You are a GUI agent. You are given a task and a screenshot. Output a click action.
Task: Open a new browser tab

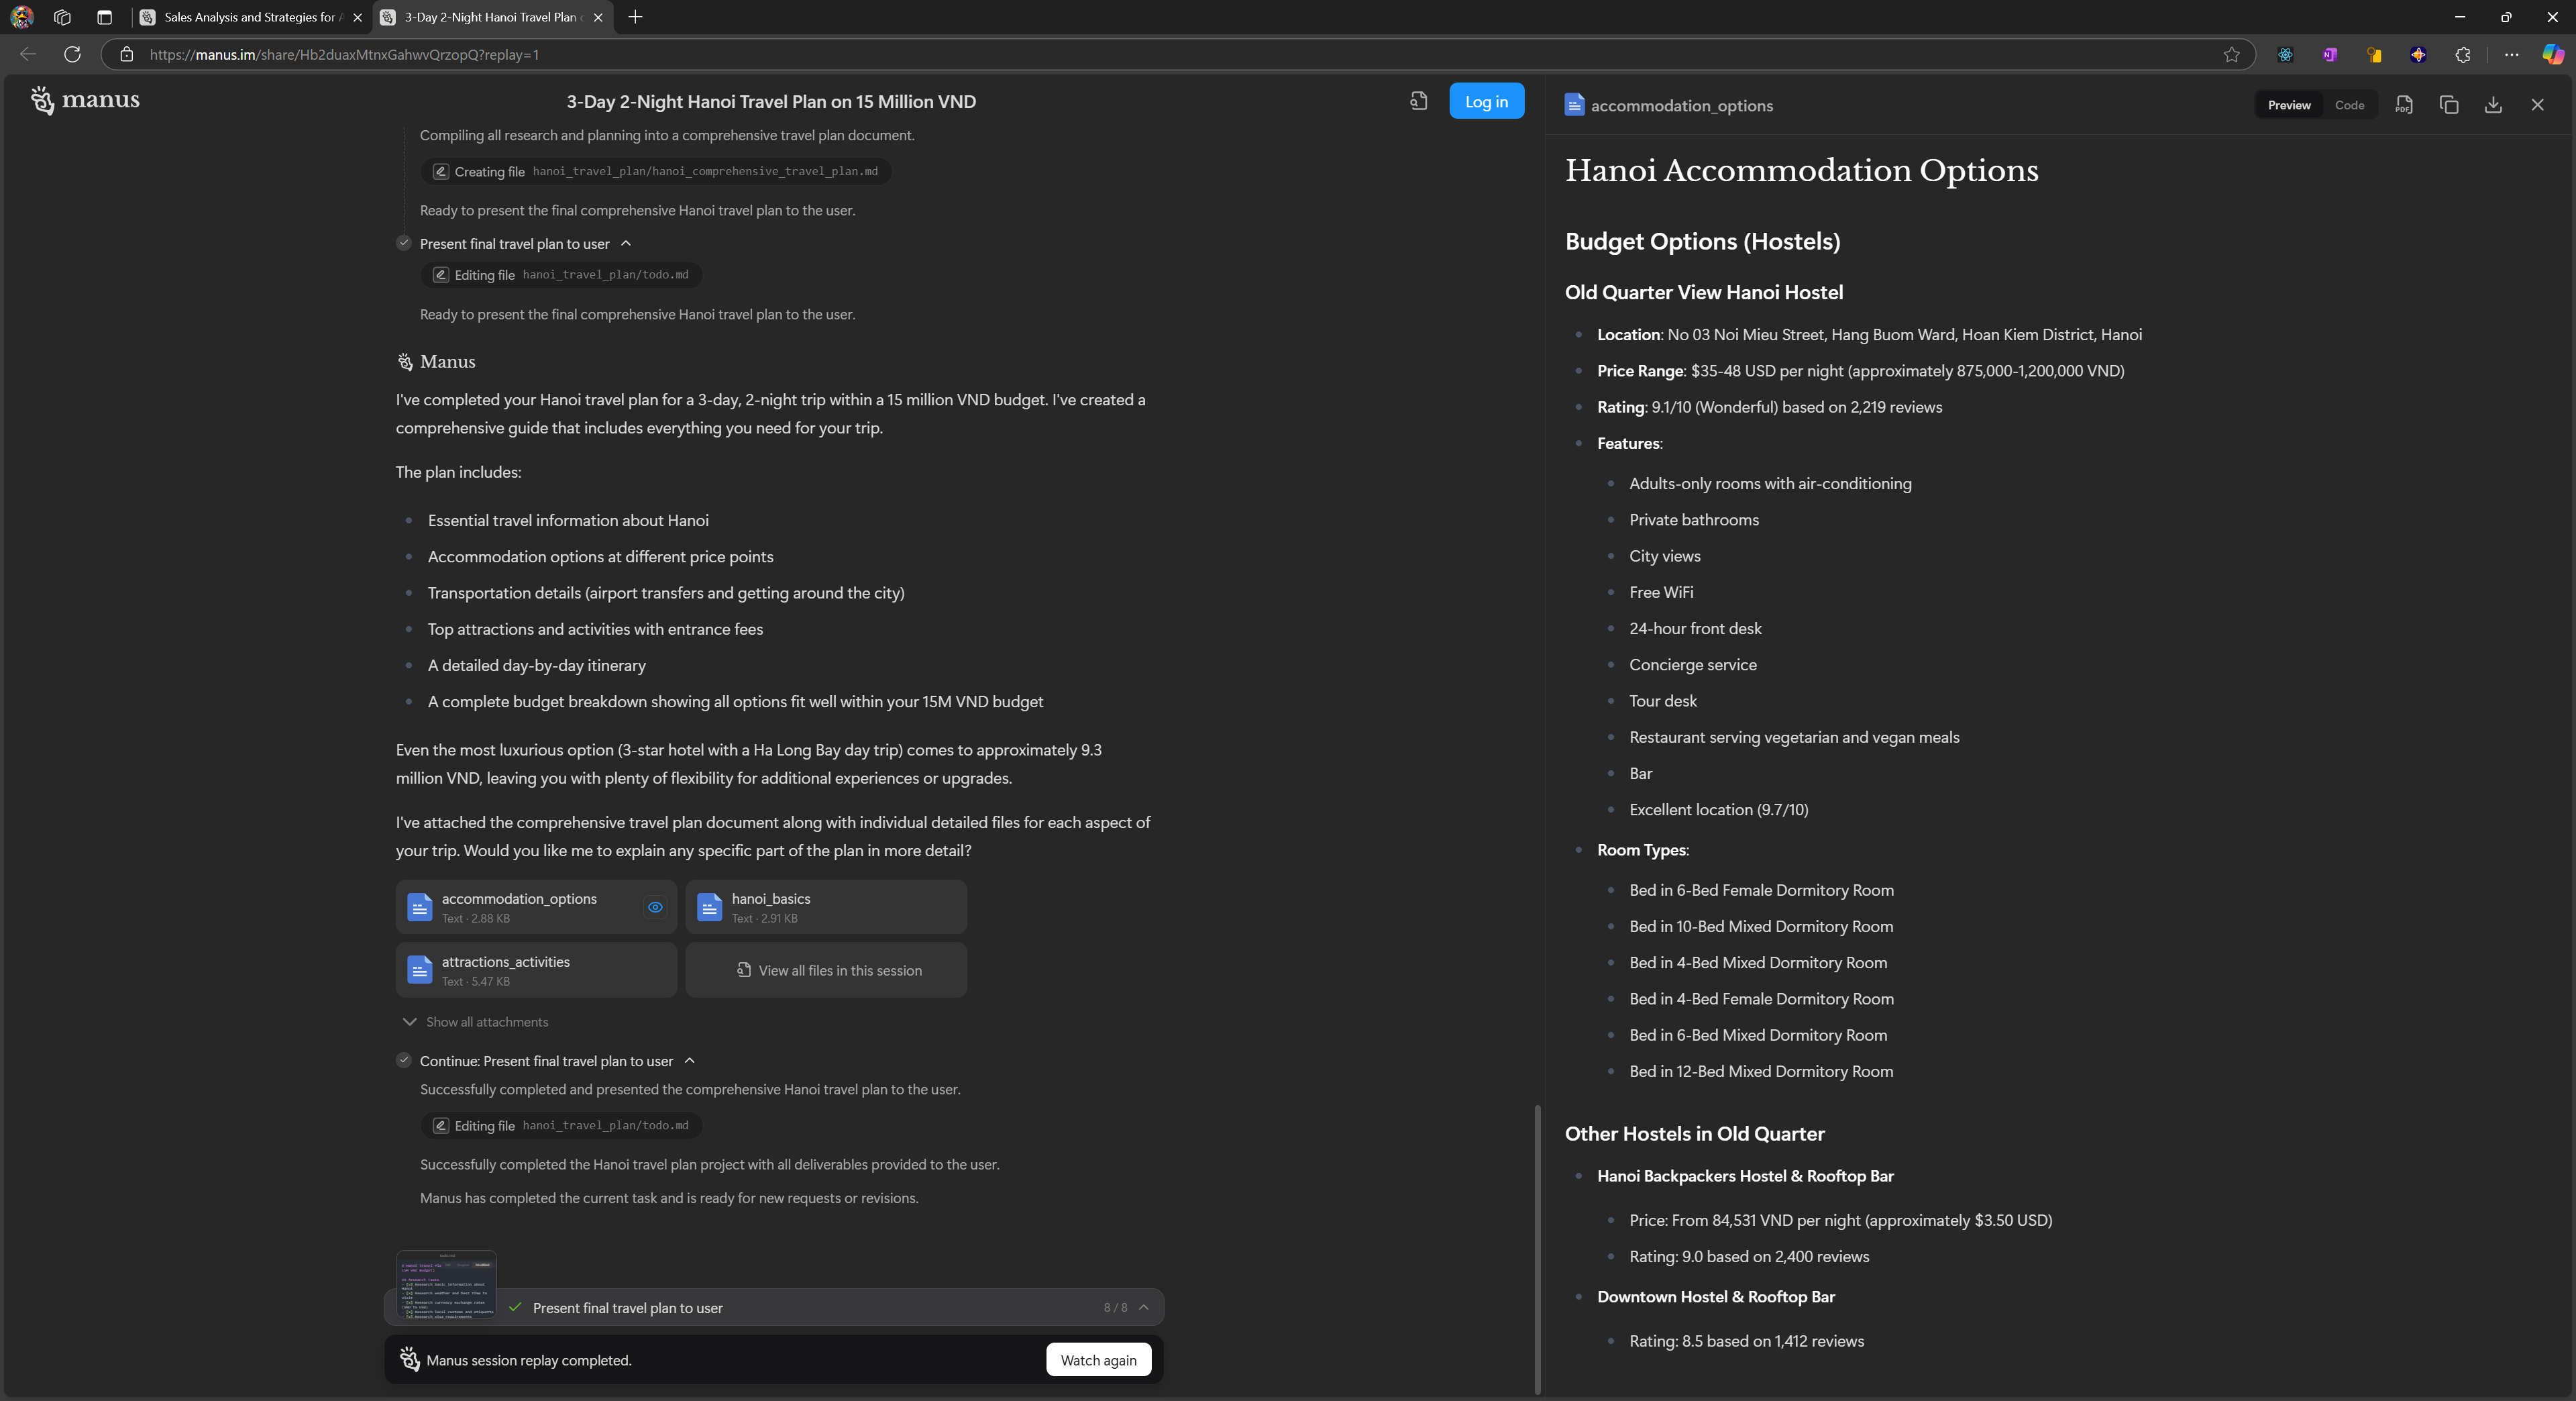click(635, 17)
